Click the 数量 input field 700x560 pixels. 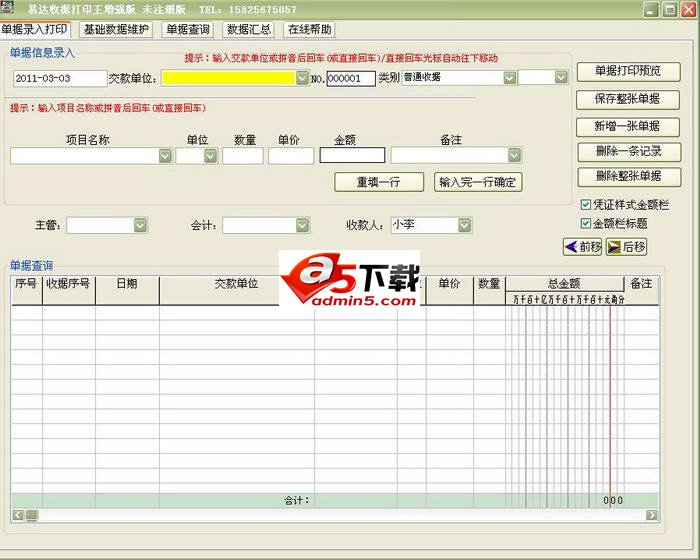coord(242,156)
